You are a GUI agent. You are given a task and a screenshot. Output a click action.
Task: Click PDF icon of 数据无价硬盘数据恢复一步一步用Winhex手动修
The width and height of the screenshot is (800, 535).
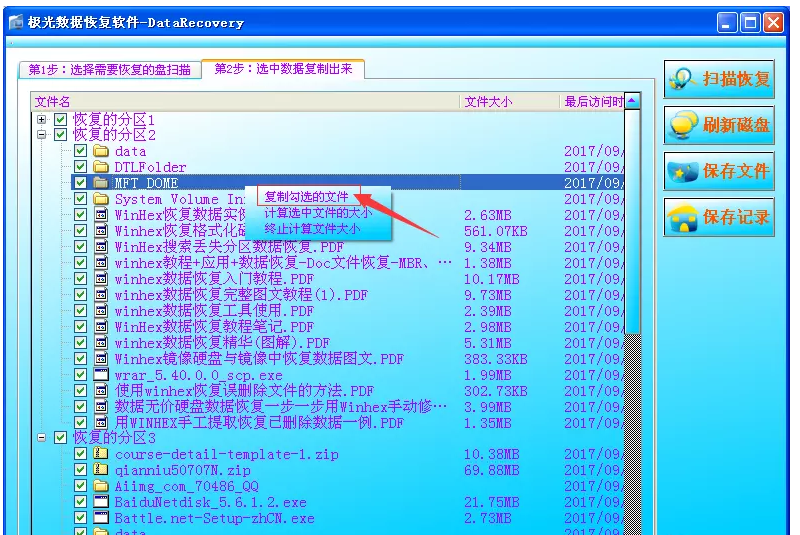[101, 406]
